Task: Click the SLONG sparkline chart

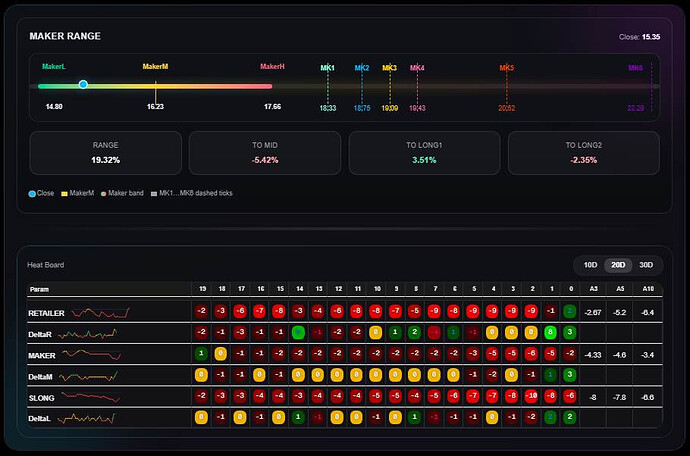Action: click(x=90, y=397)
